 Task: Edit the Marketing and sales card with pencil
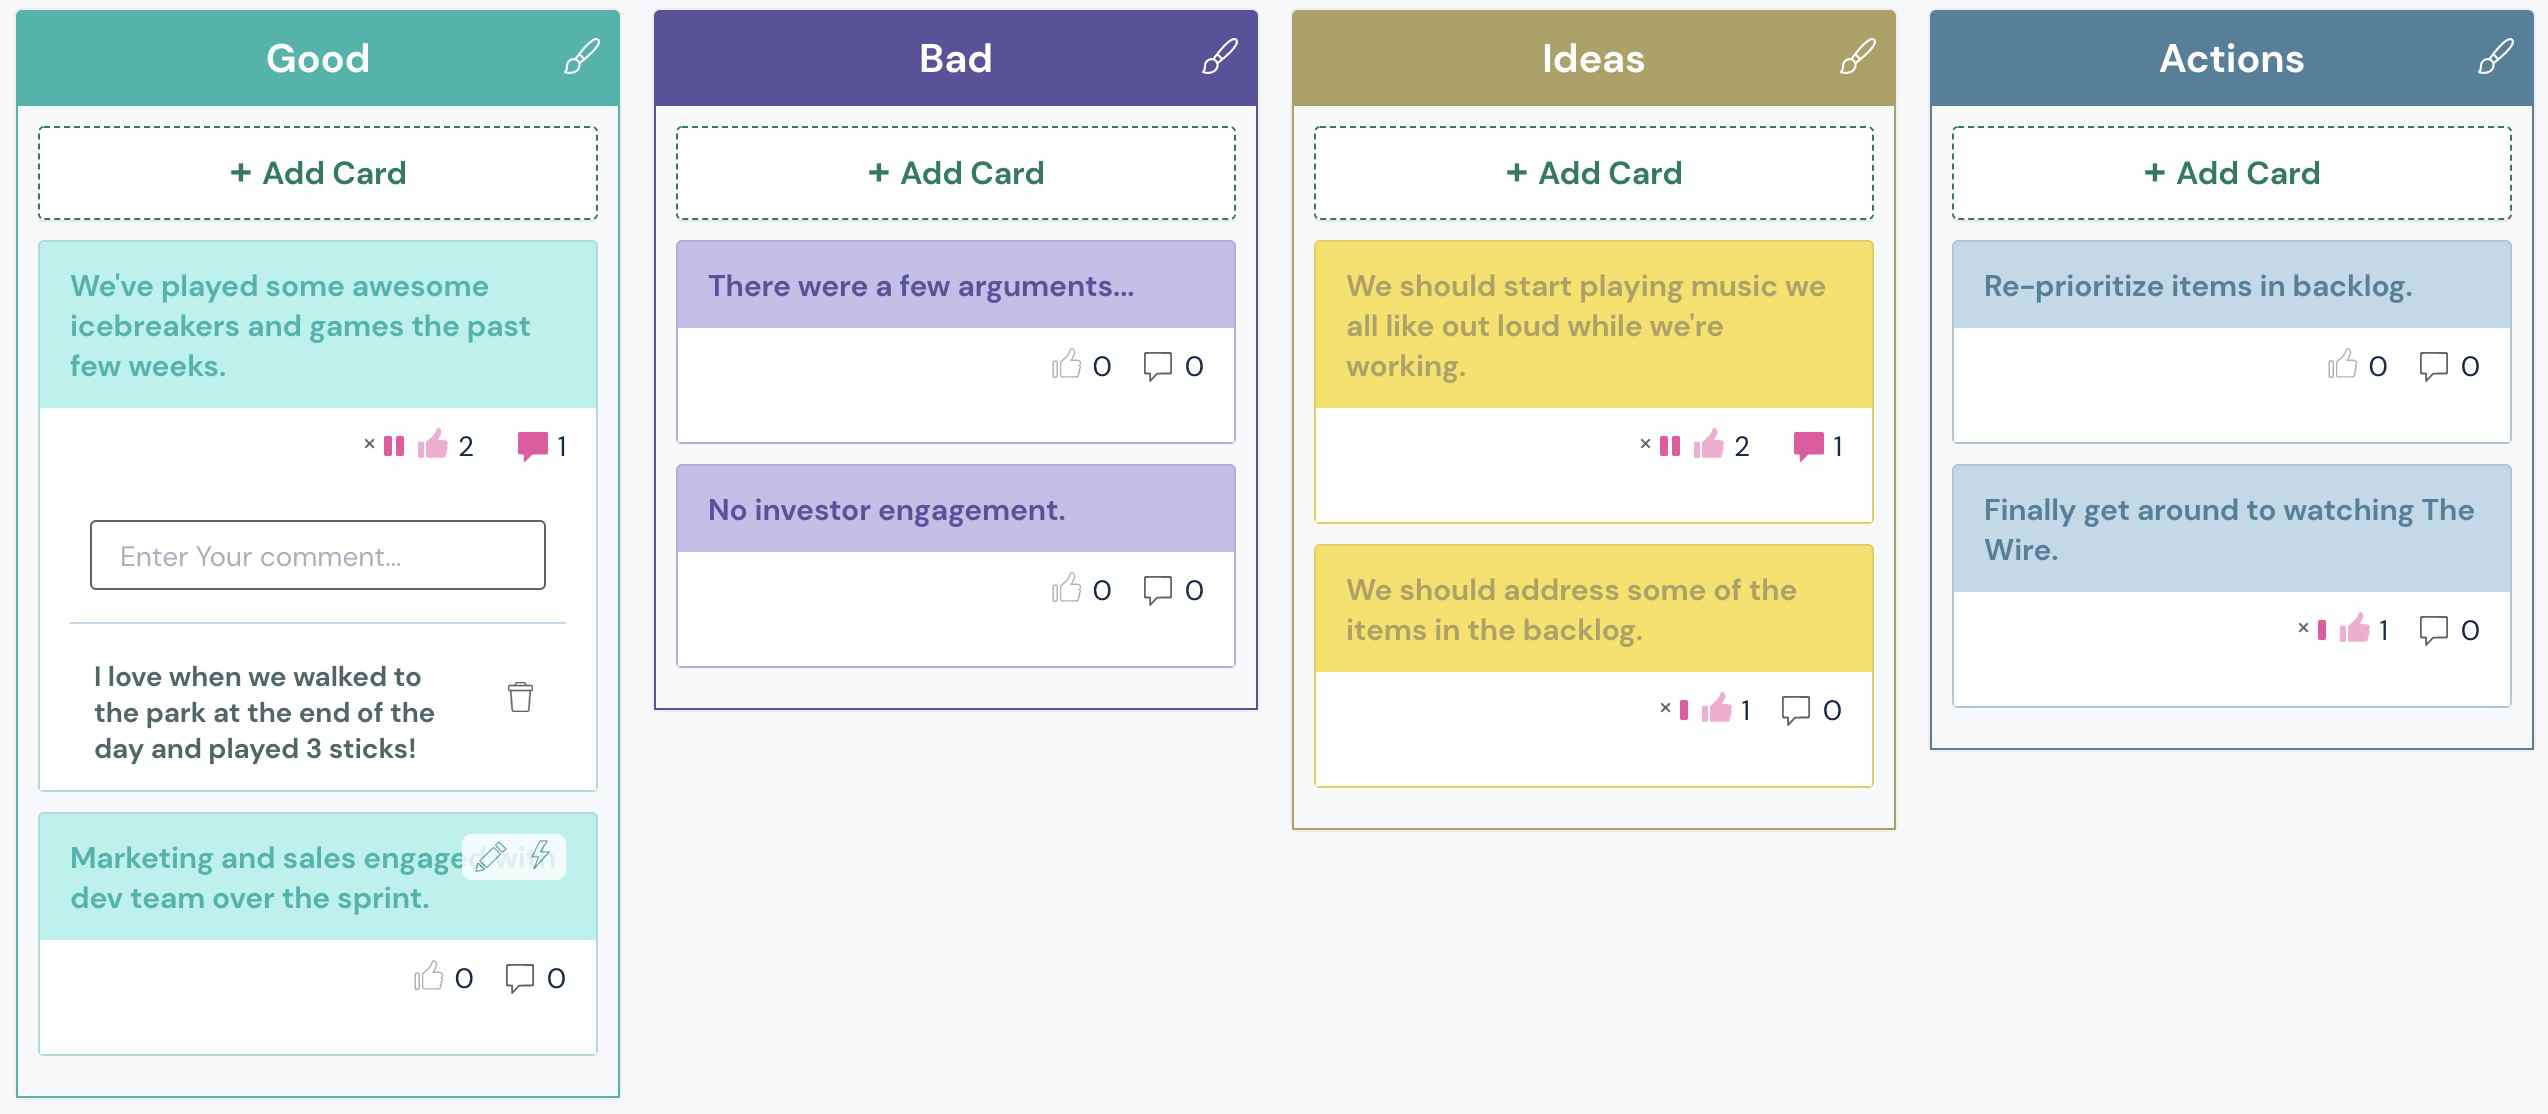click(x=490, y=857)
